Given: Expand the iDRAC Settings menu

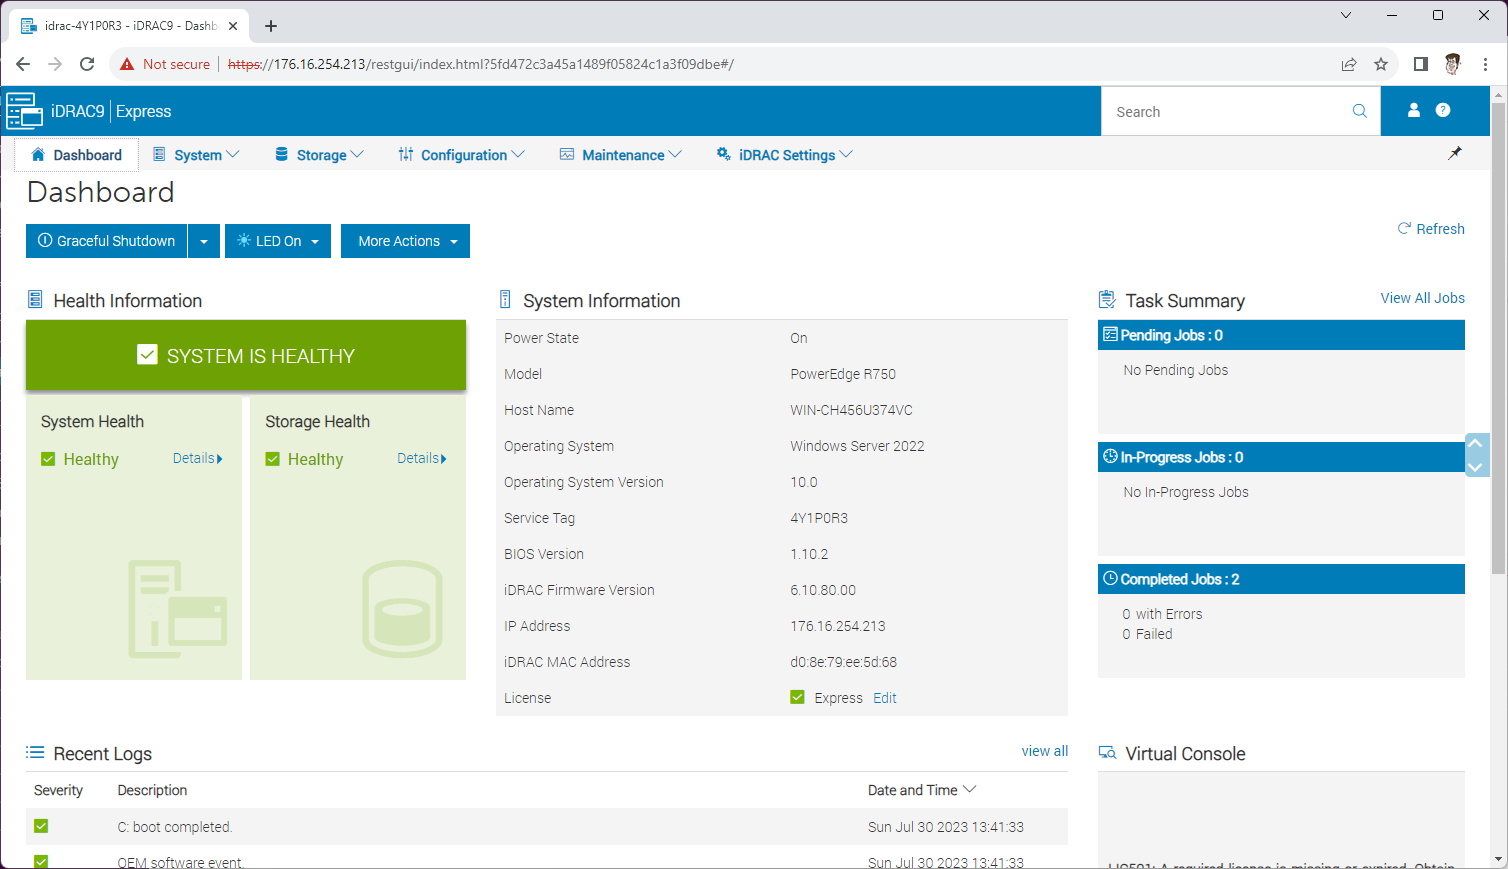Looking at the screenshot, I should pos(785,155).
